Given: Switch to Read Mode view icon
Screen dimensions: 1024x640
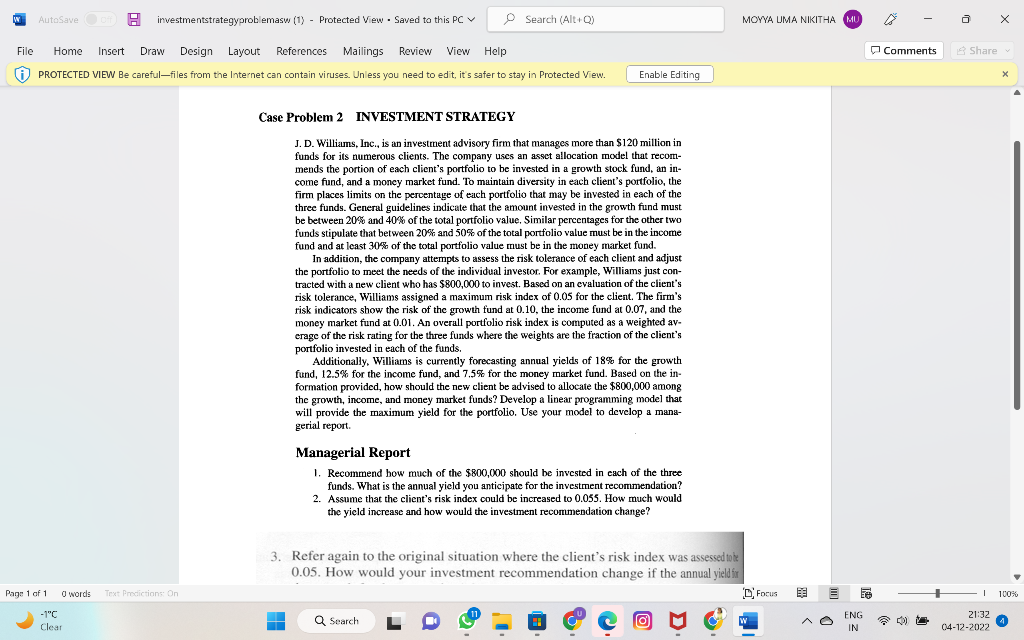Looking at the screenshot, I should tap(802, 593).
